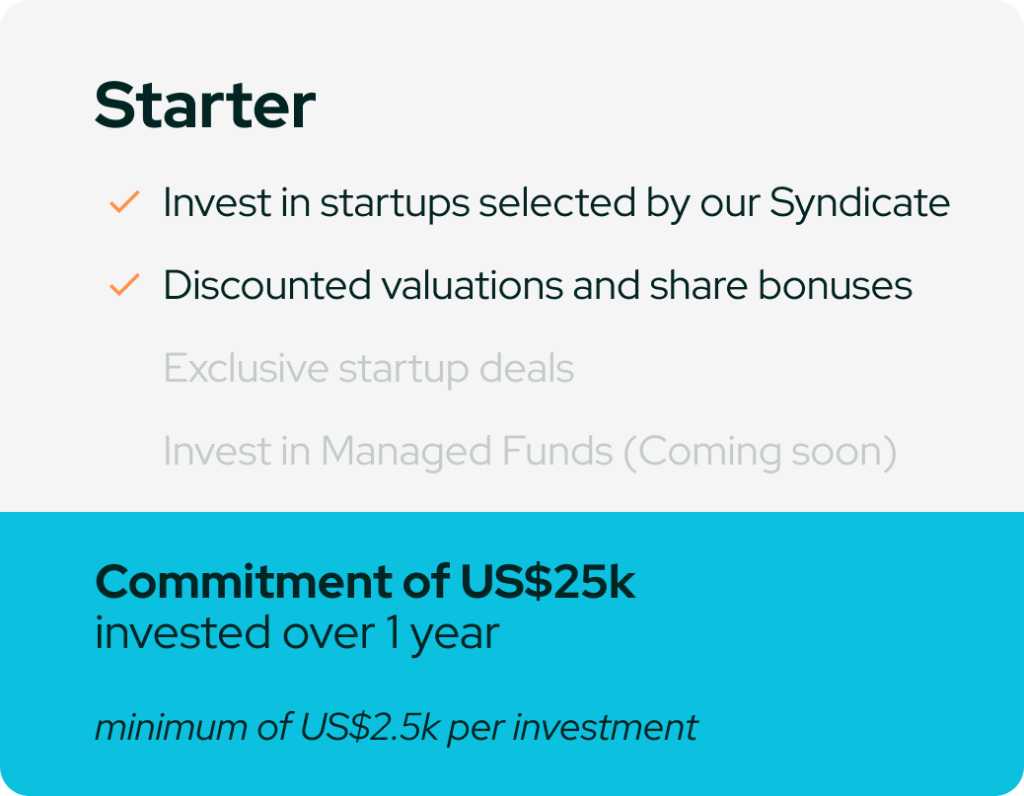The image size is (1024, 796).
Task: Click the 'US$25k' amount
Action: click(547, 581)
